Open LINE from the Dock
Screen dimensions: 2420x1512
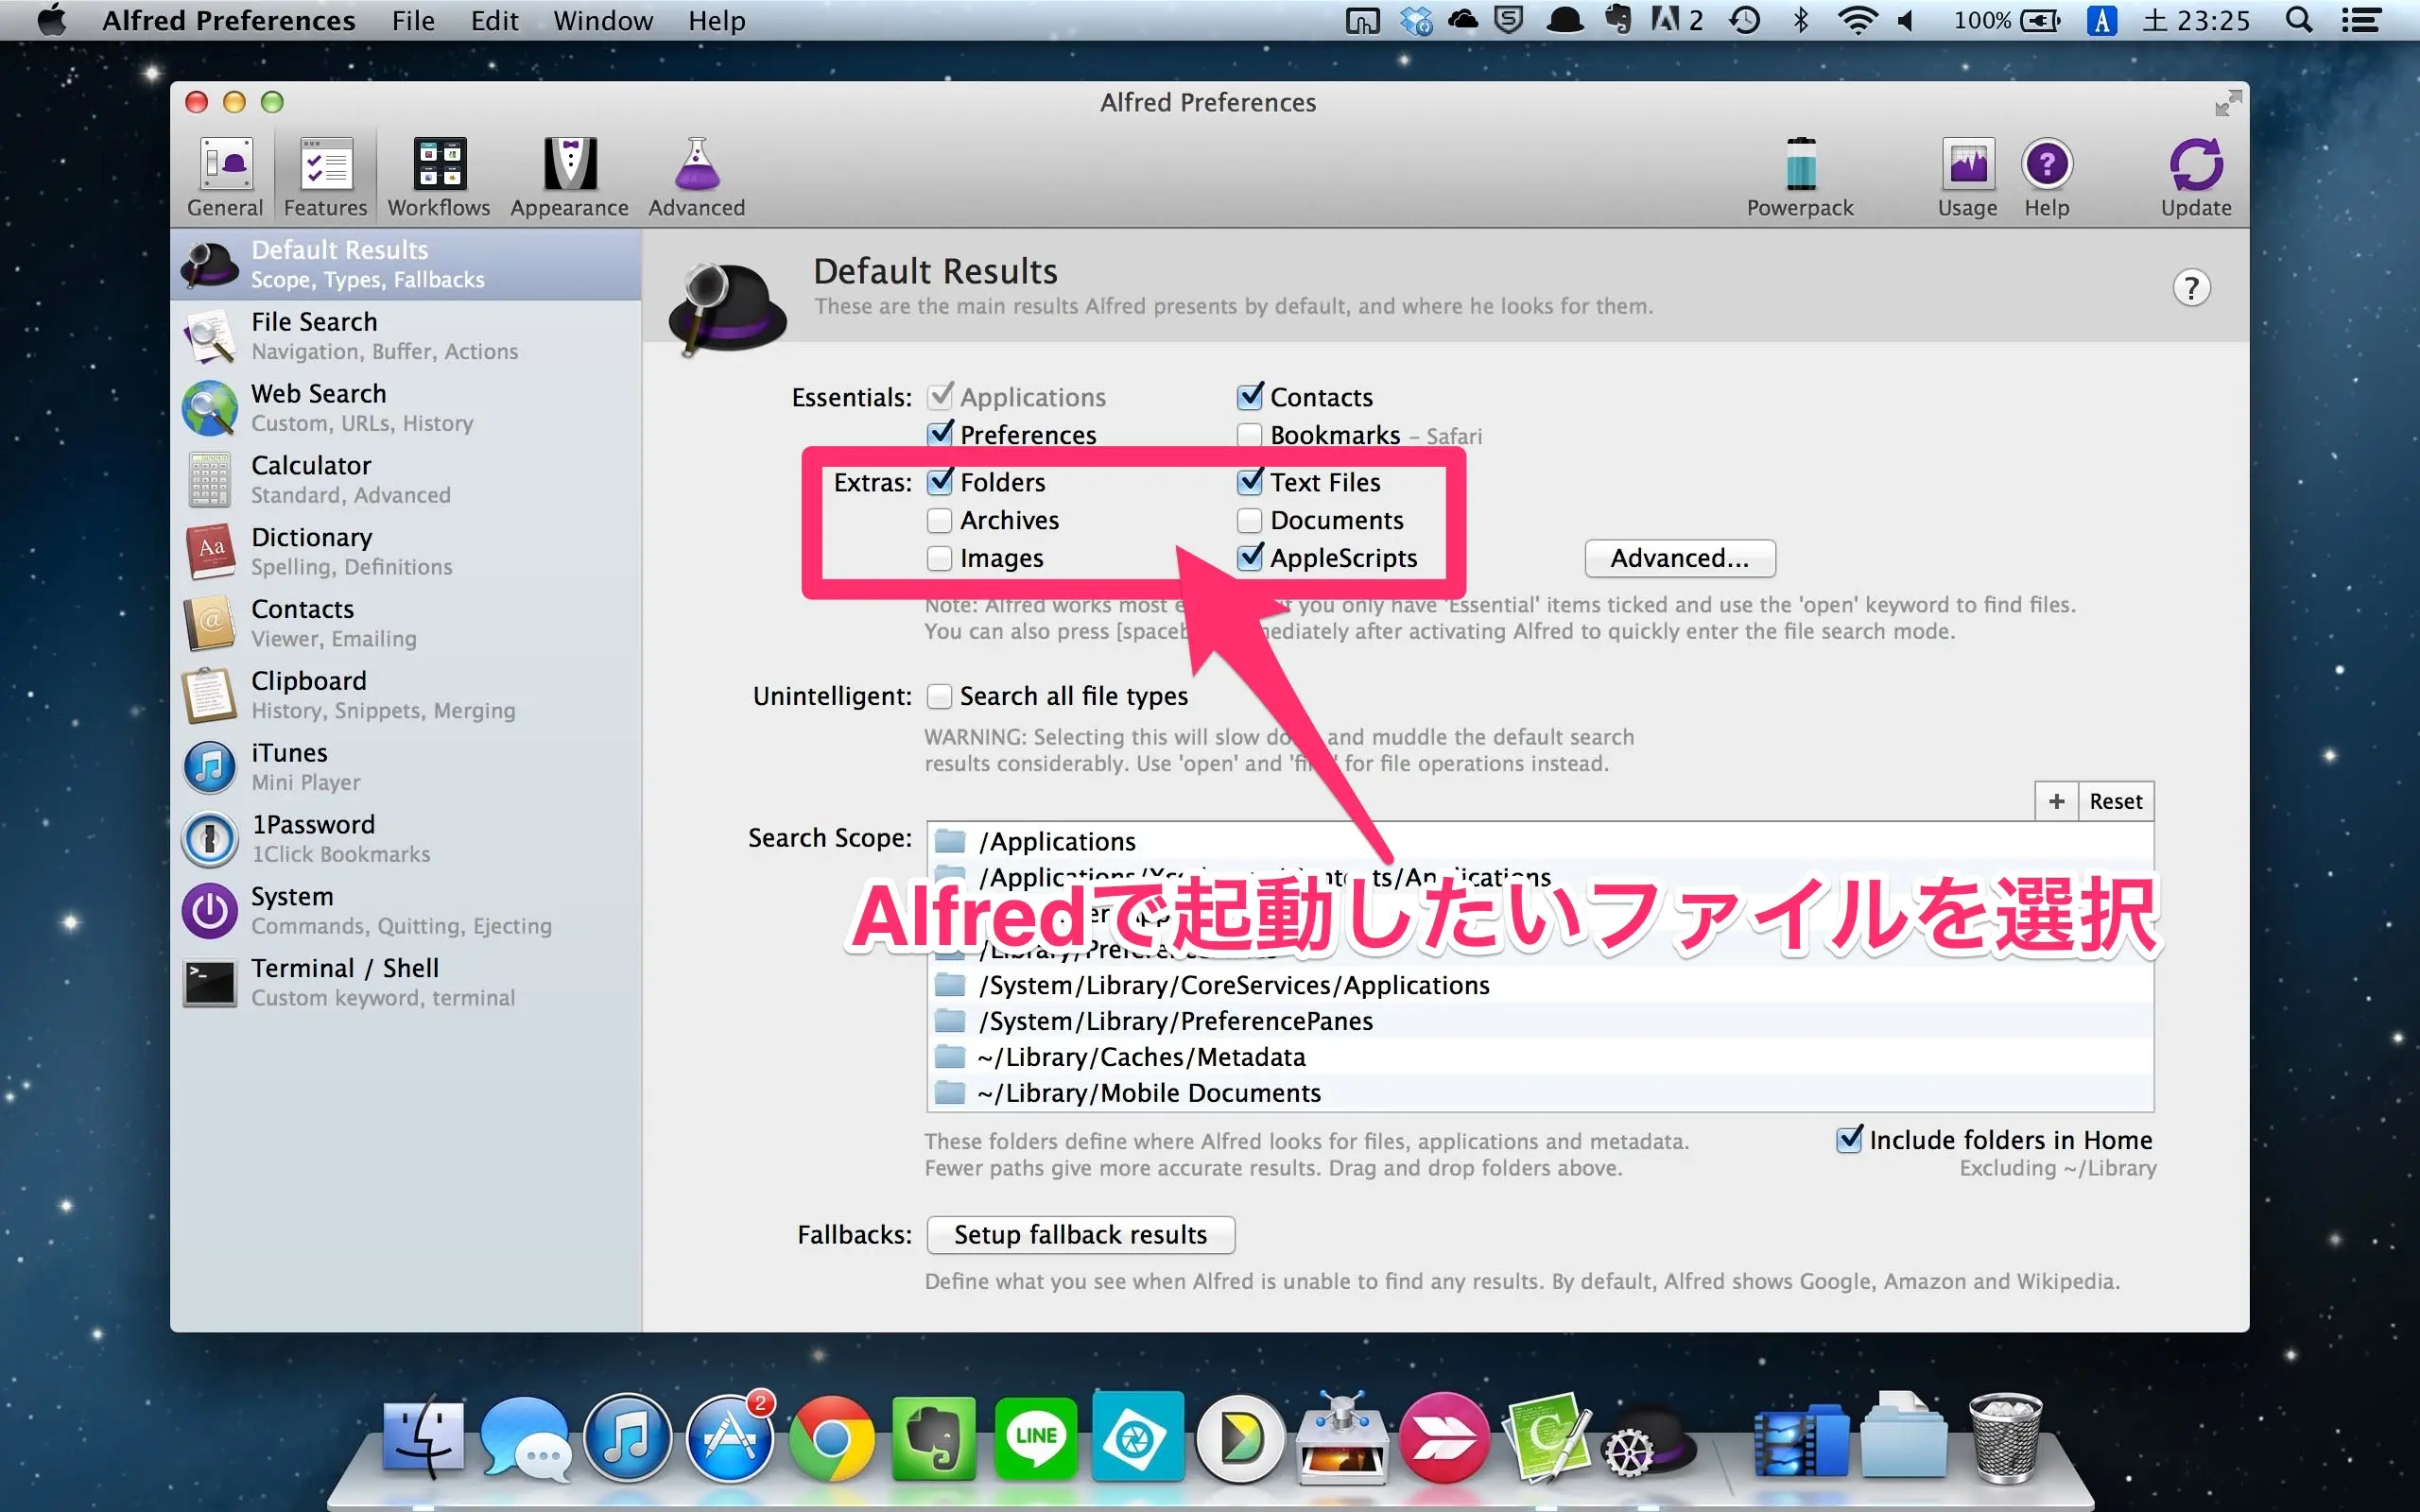click(1036, 1438)
